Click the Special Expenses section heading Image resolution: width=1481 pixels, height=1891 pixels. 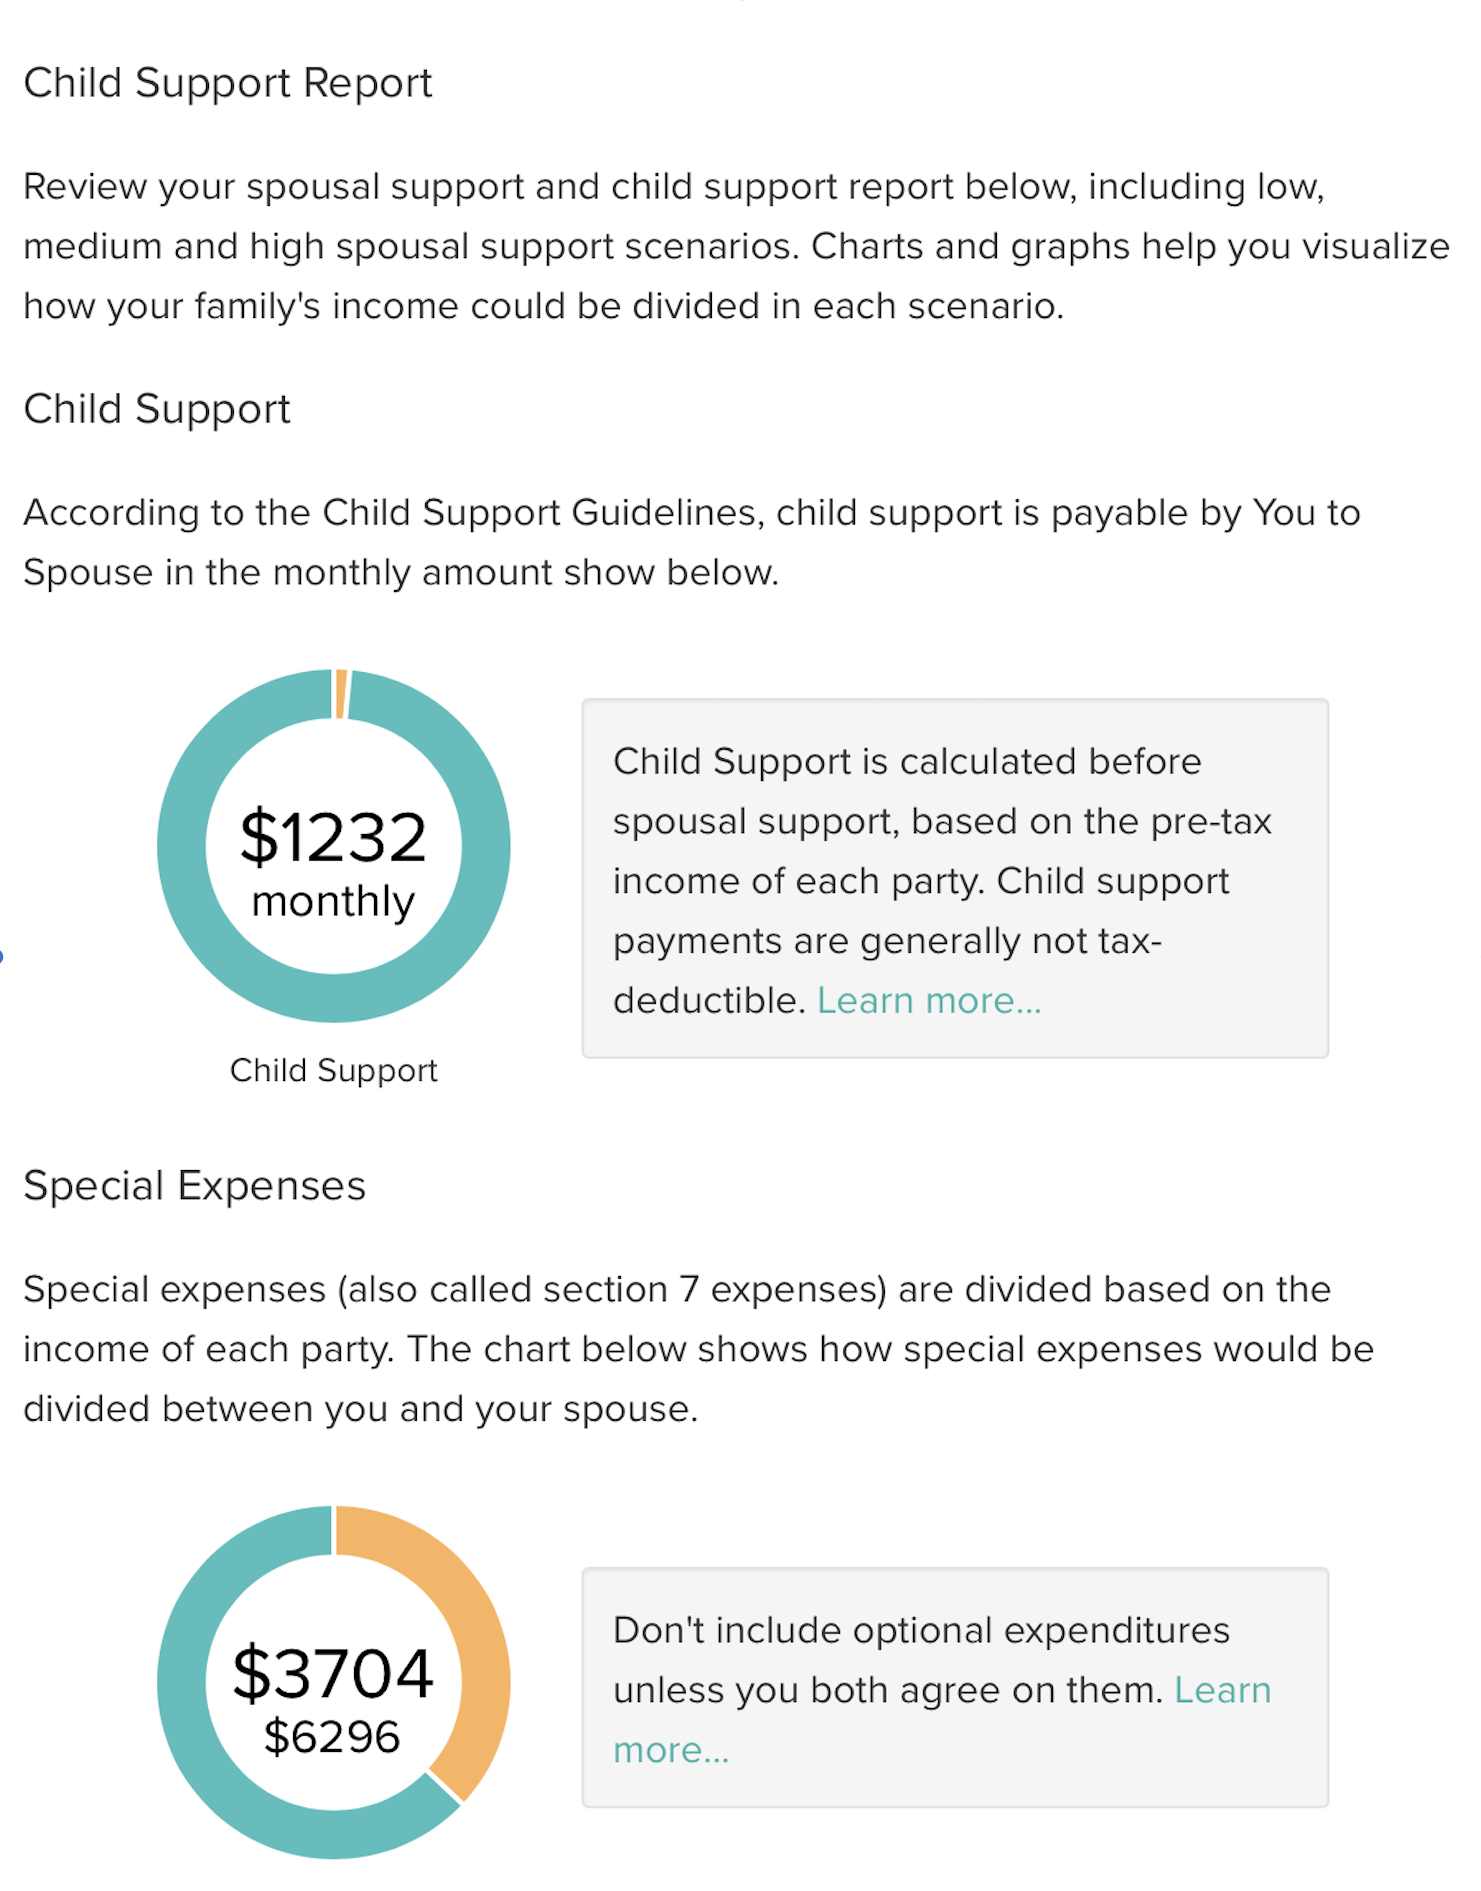coord(194,1186)
